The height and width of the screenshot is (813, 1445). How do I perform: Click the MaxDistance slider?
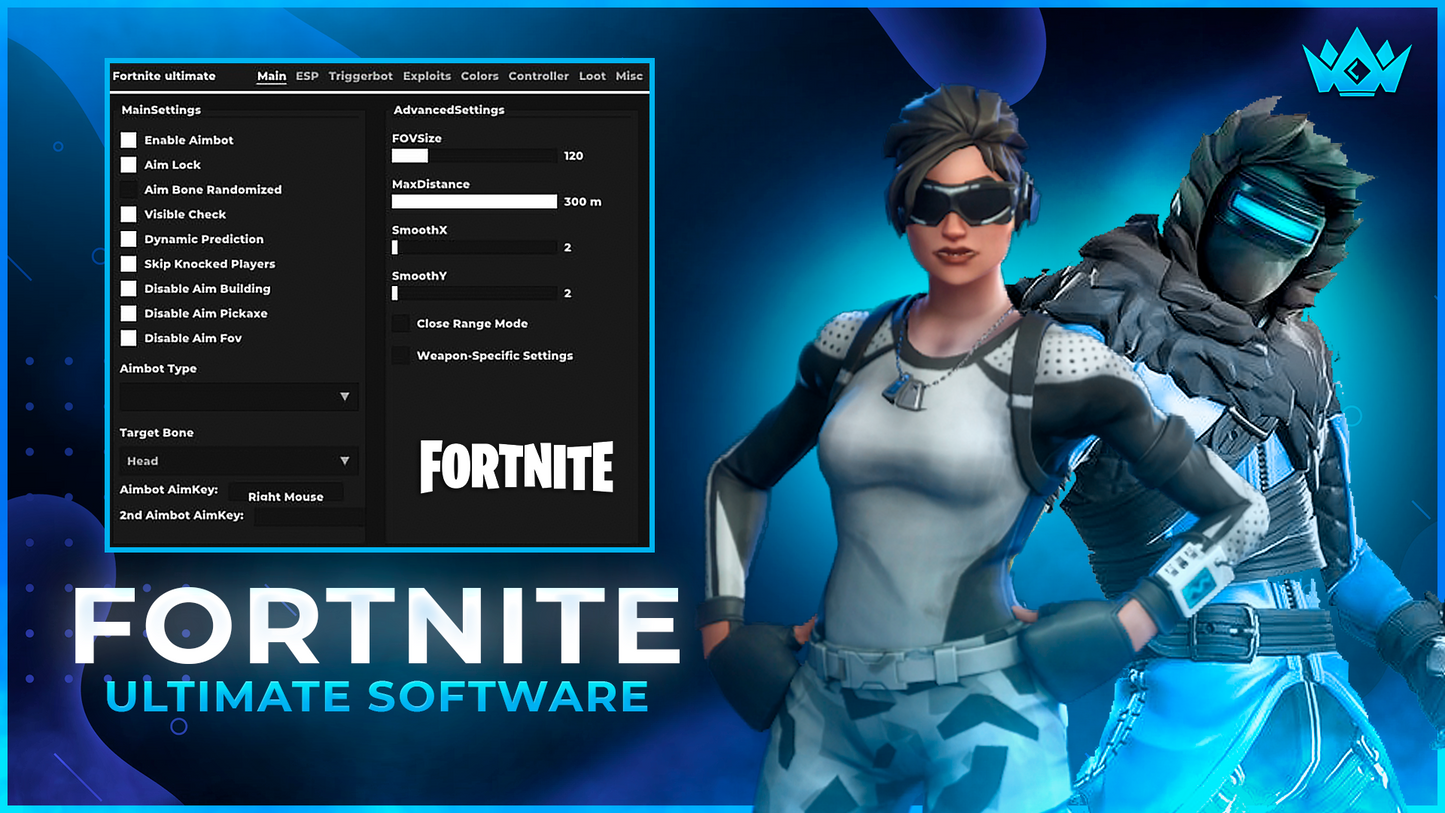[473, 201]
